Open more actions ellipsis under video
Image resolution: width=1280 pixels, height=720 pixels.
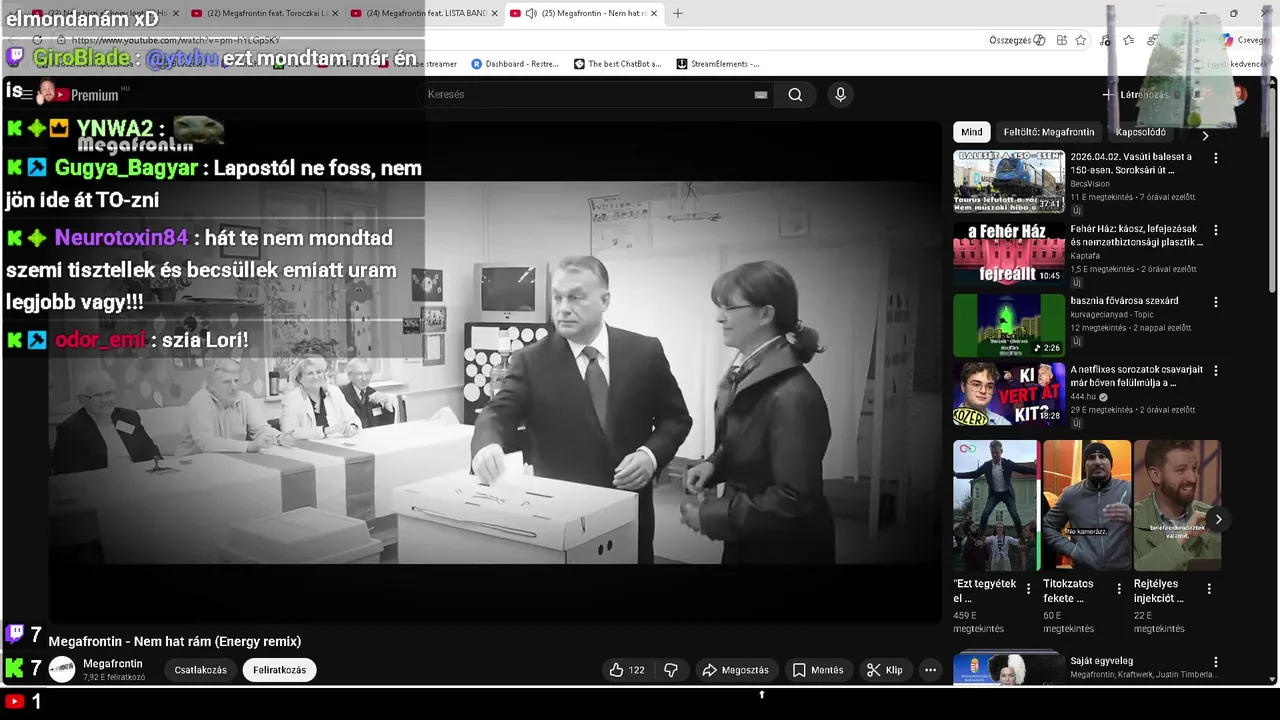coord(930,670)
